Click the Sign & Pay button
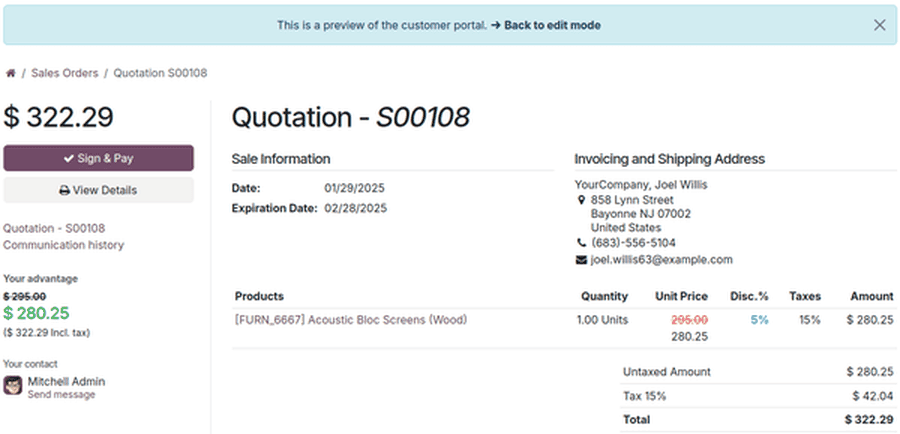Screen dimensions: 900x434 pyautogui.click(x=99, y=158)
